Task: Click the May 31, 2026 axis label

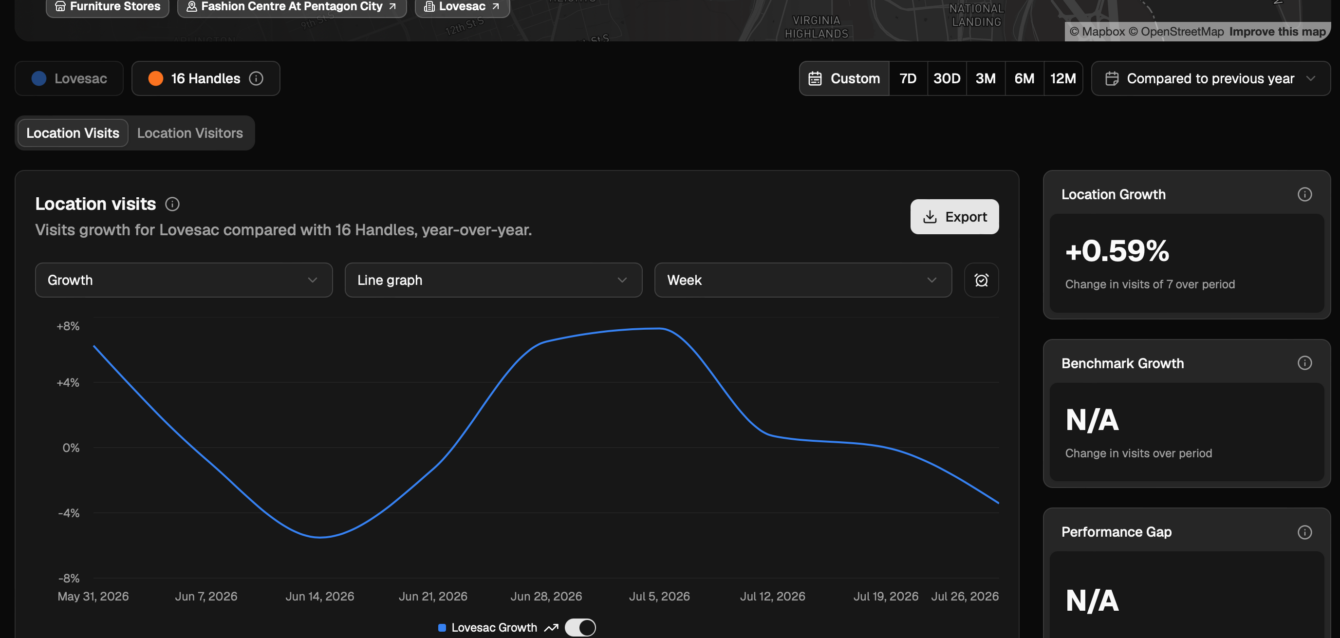Action: [93, 597]
